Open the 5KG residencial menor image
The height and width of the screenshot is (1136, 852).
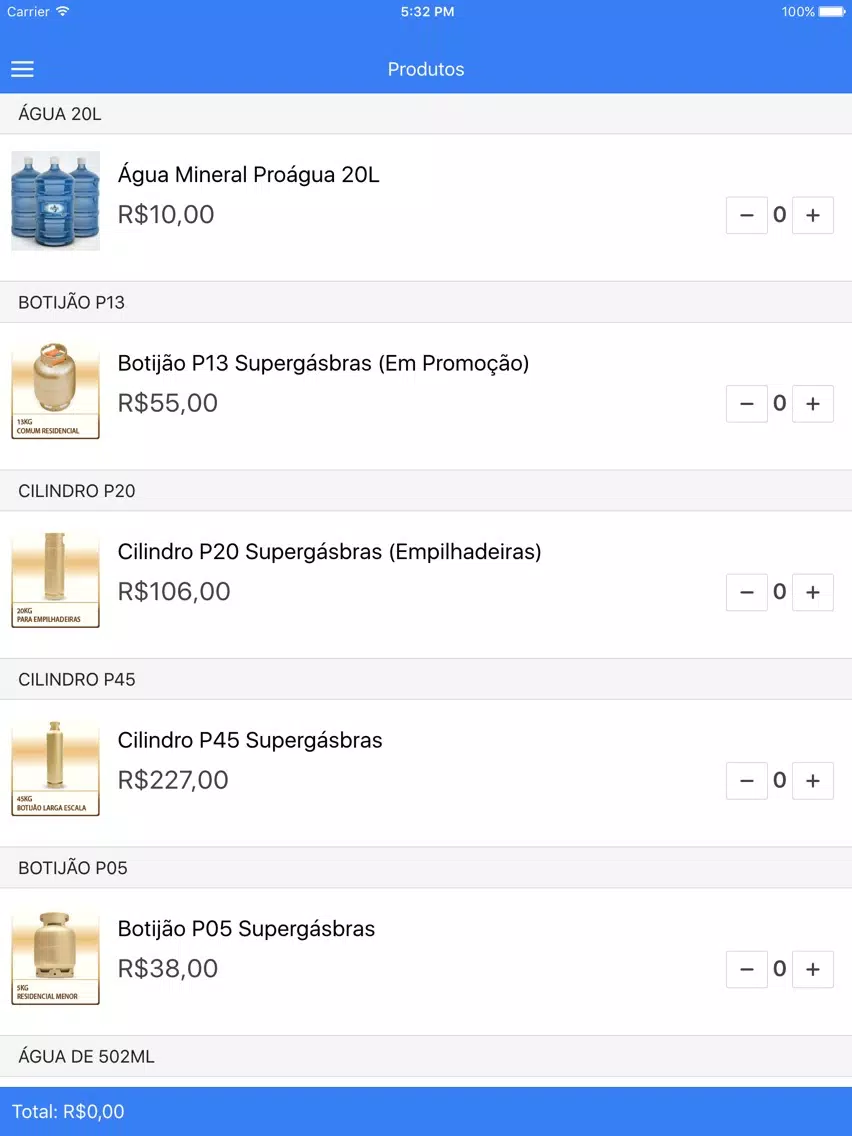(x=55, y=955)
